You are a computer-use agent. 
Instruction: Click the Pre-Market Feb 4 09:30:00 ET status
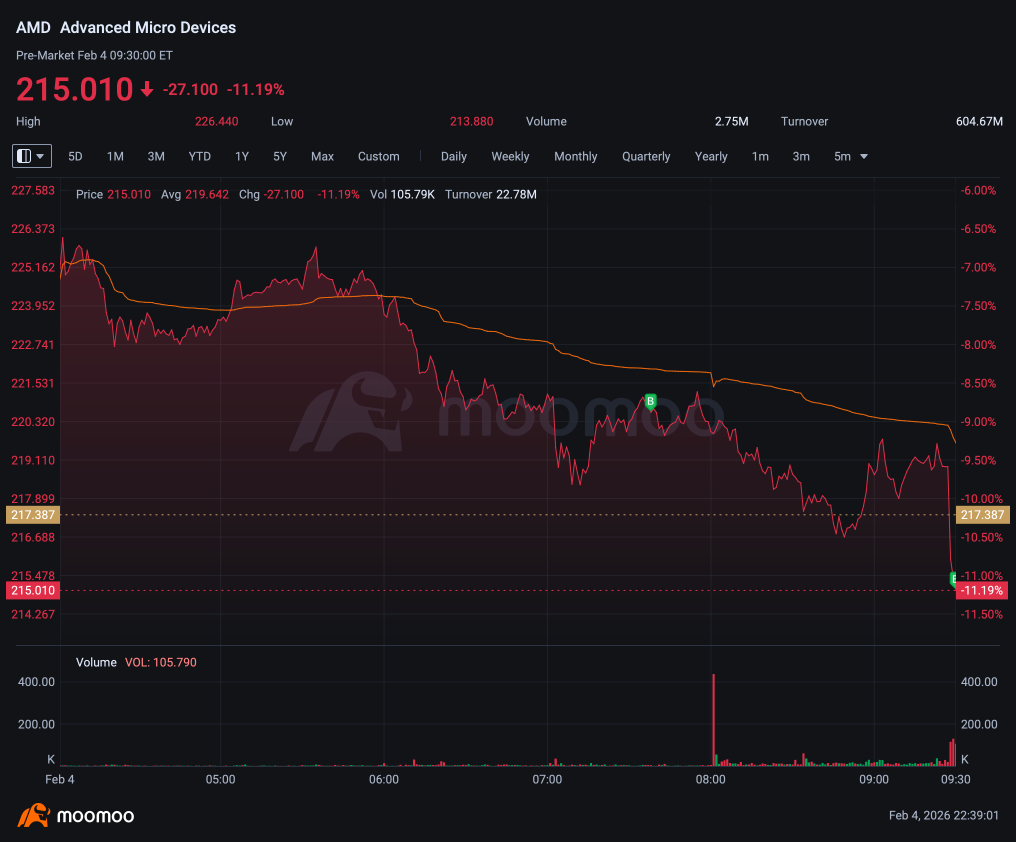tap(95, 55)
